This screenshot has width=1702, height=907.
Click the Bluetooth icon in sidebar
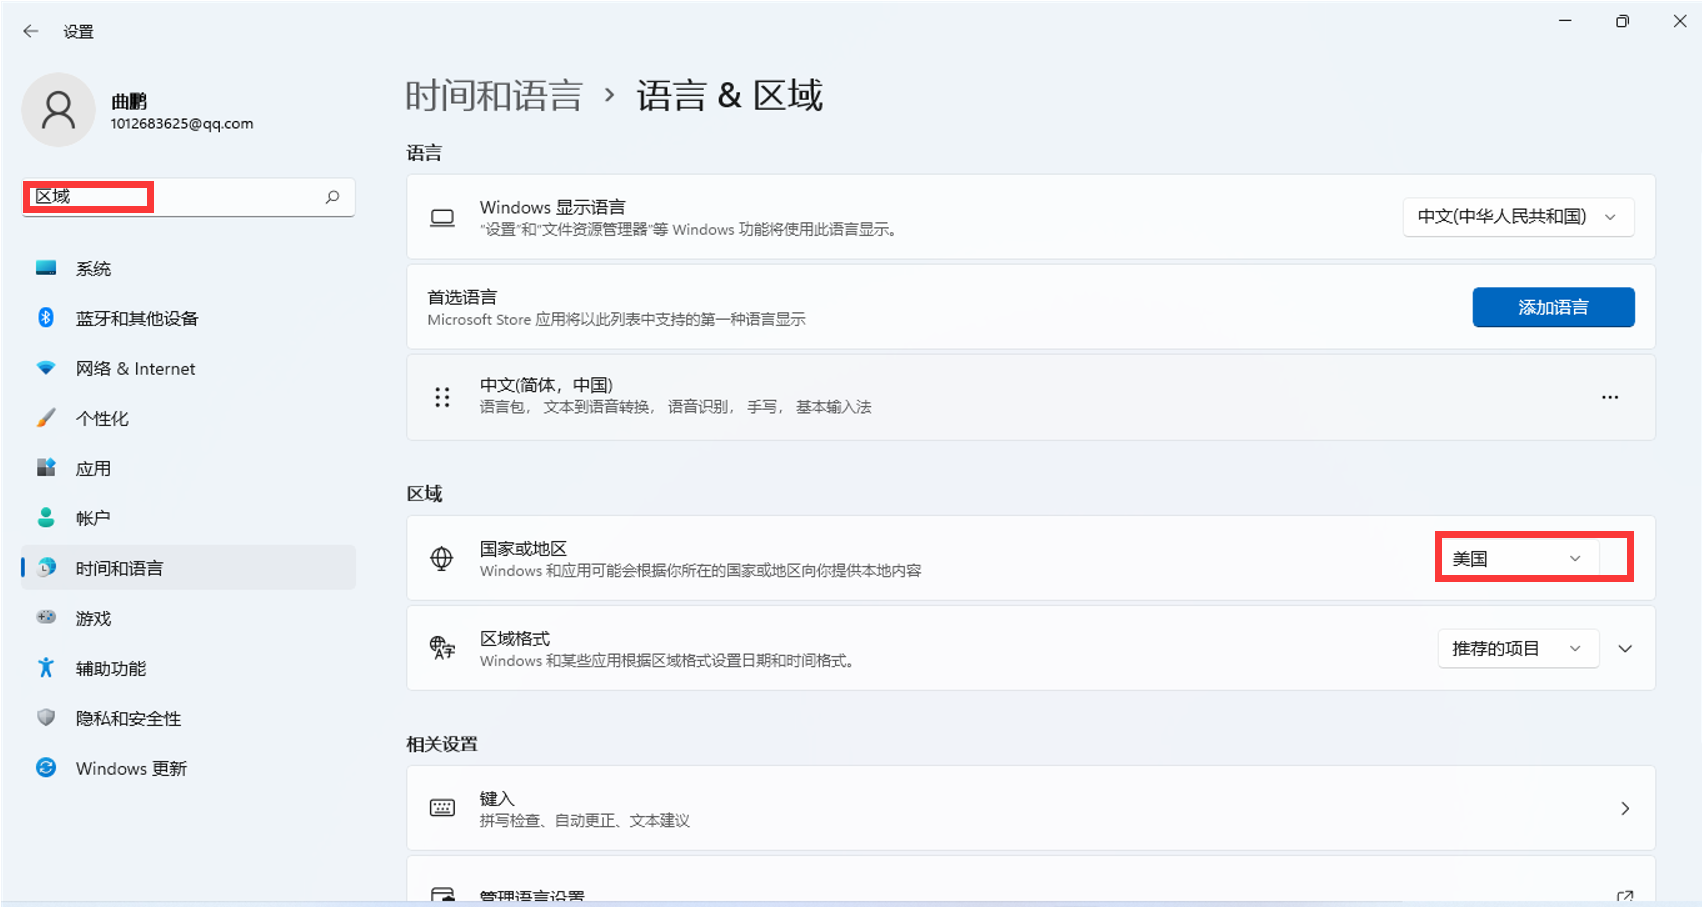(x=46, y=318)
